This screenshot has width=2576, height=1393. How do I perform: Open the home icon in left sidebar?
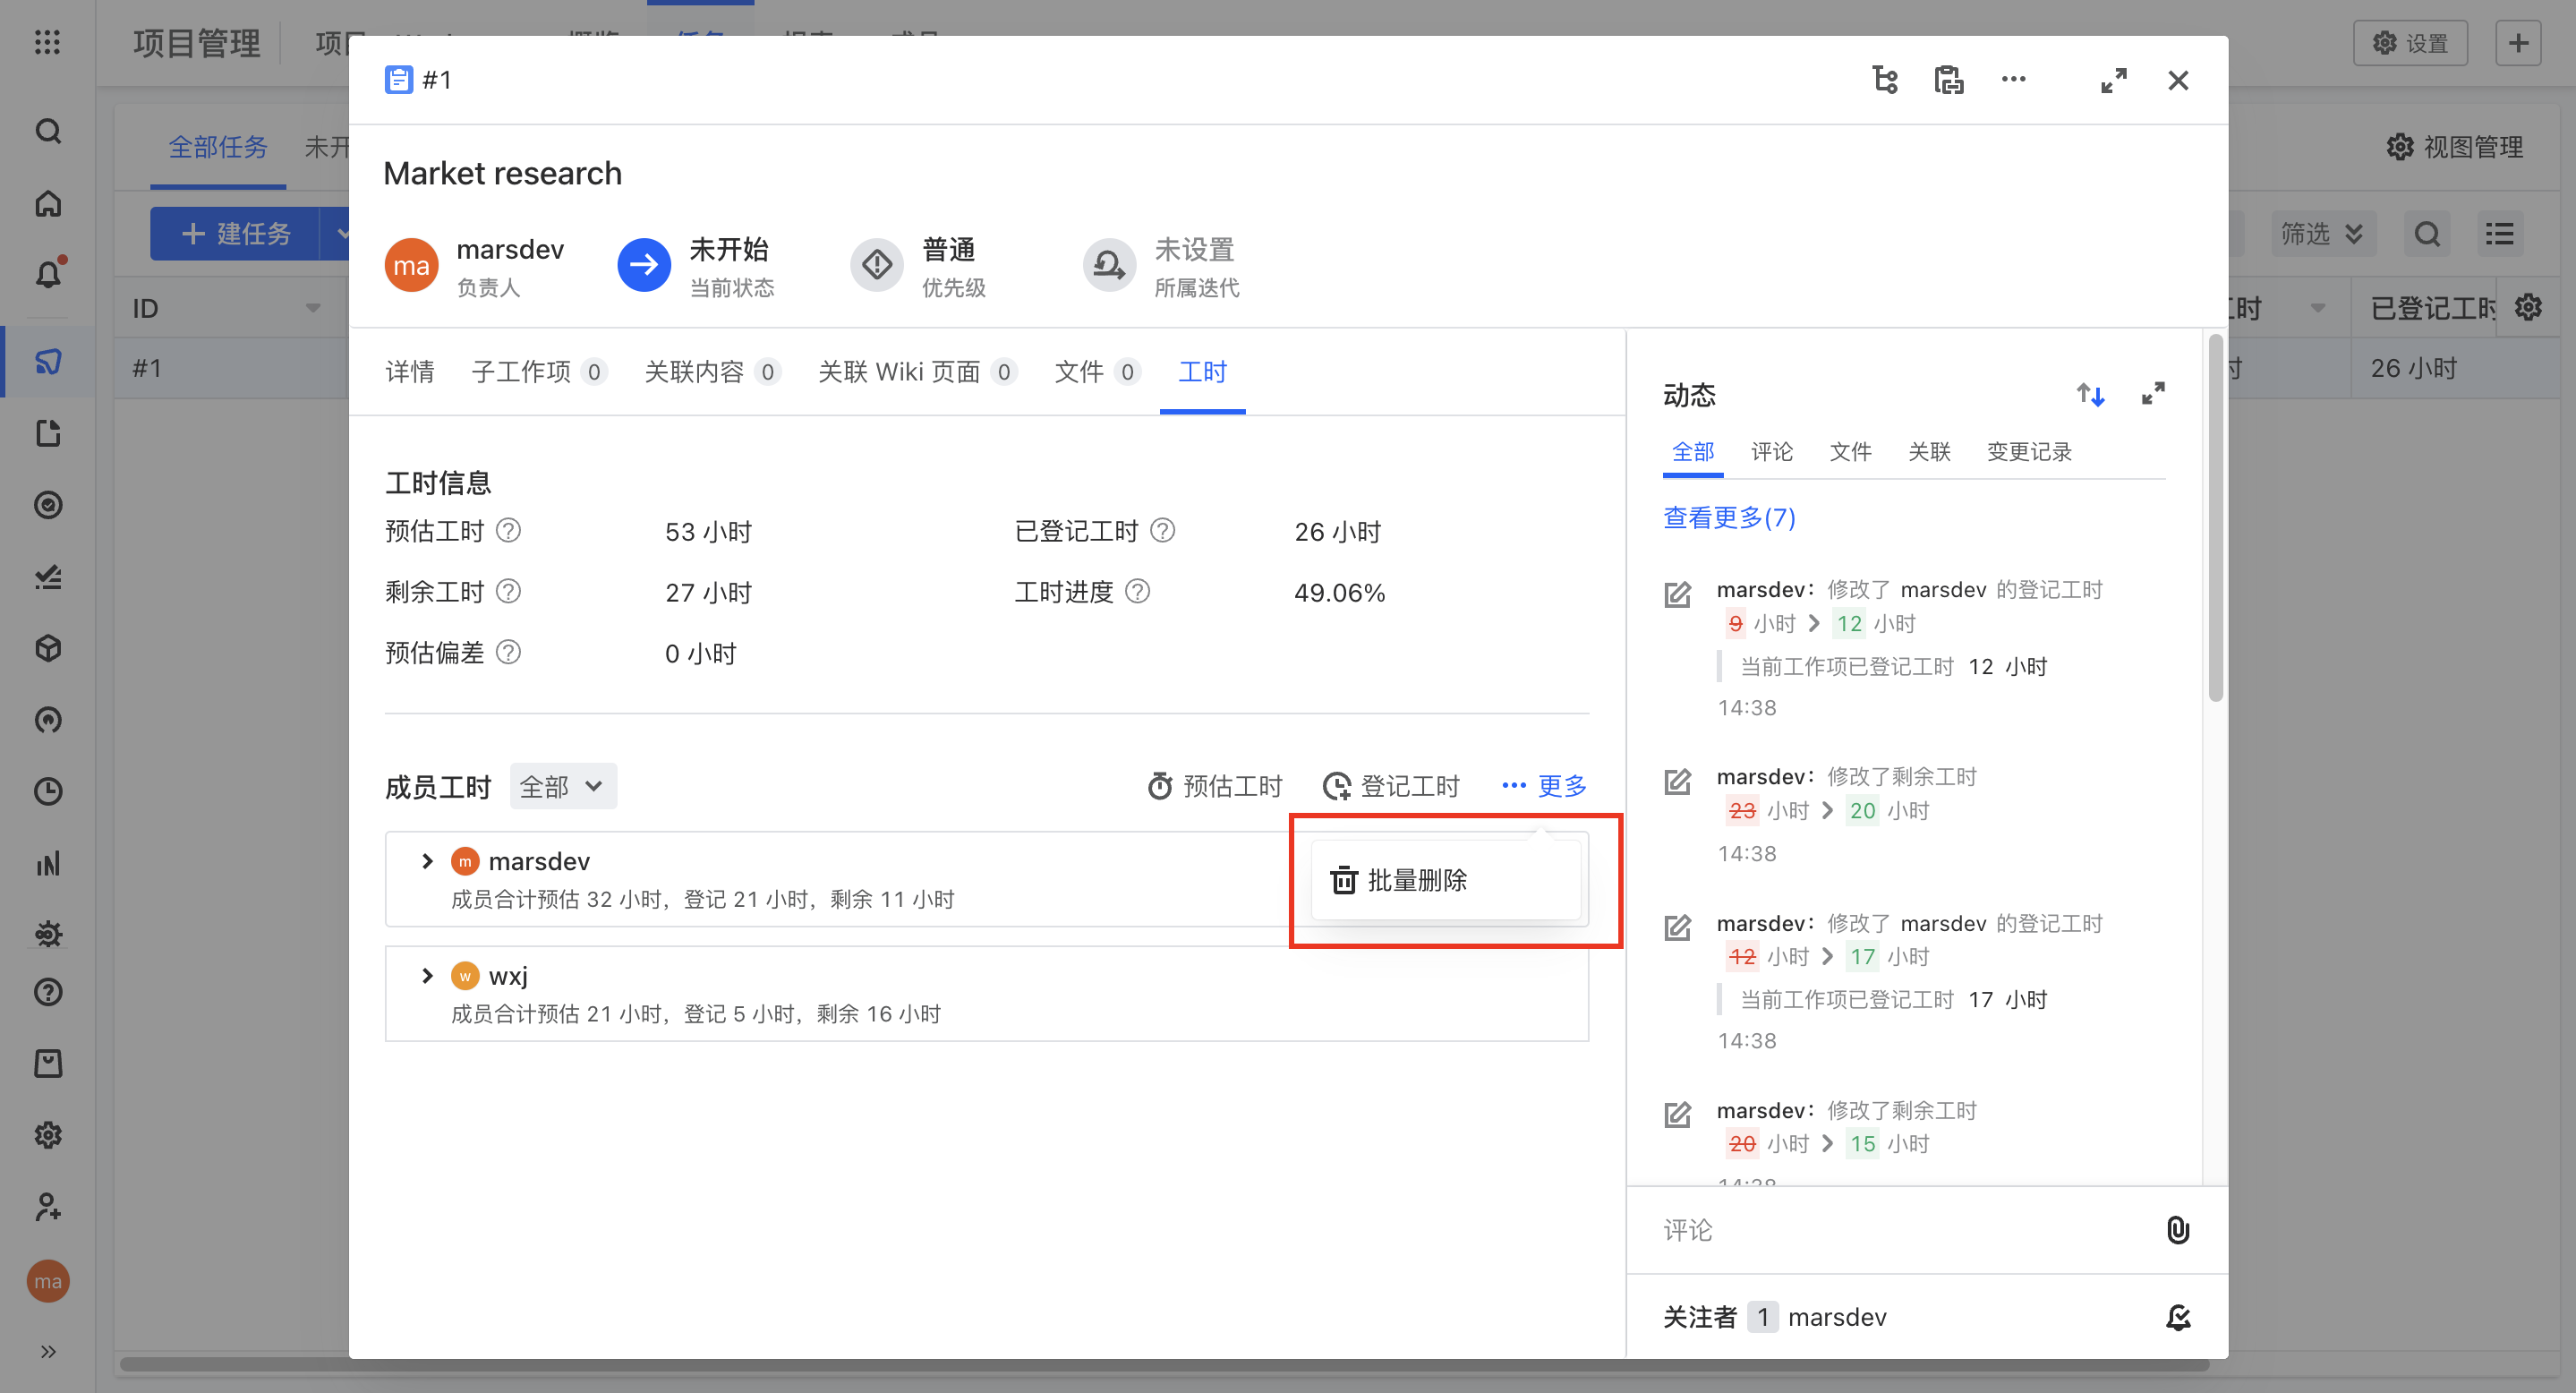coord(48,203)
